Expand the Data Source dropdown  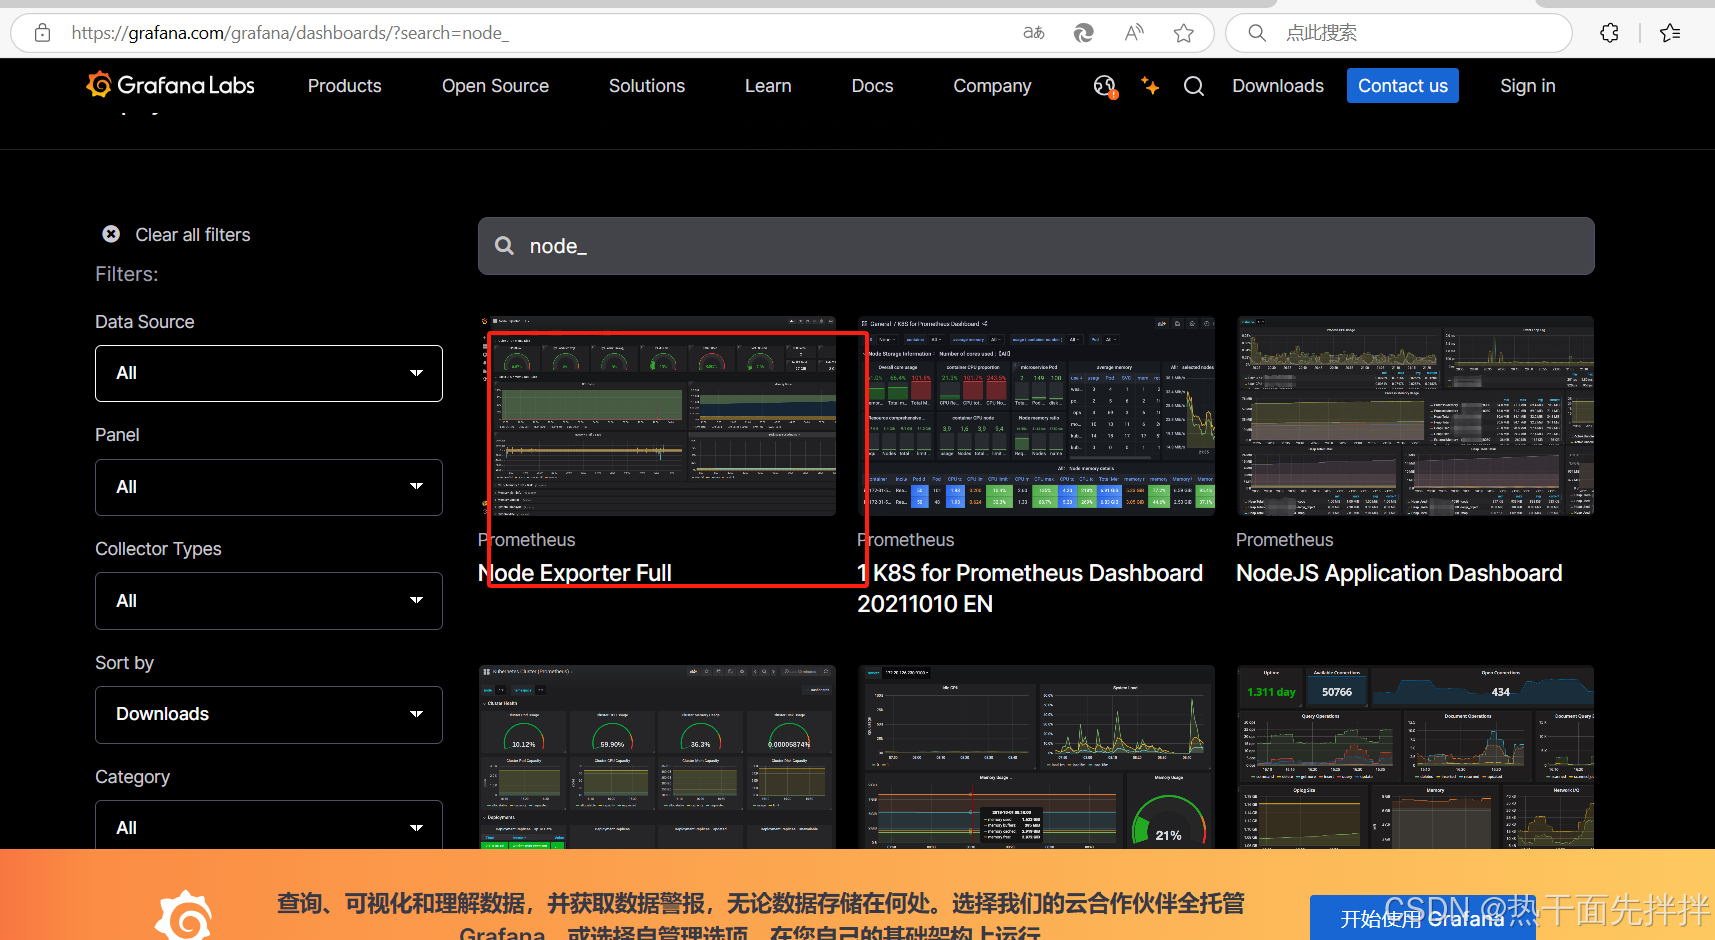coord(269,373)
